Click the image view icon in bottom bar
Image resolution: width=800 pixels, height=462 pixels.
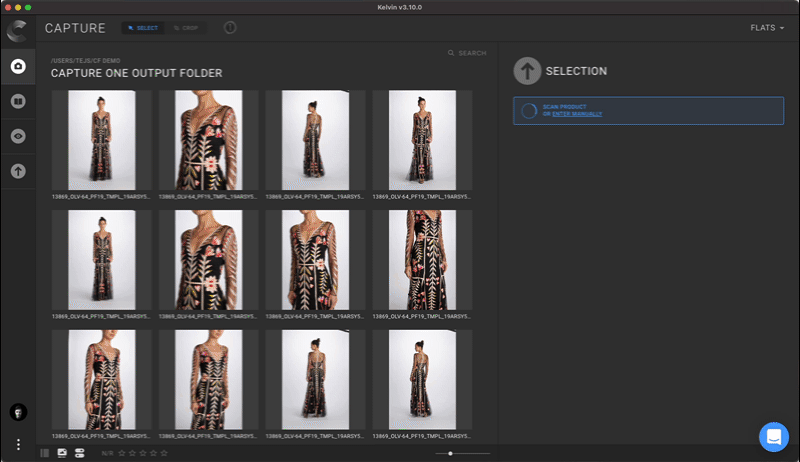(x=62, y=453)
